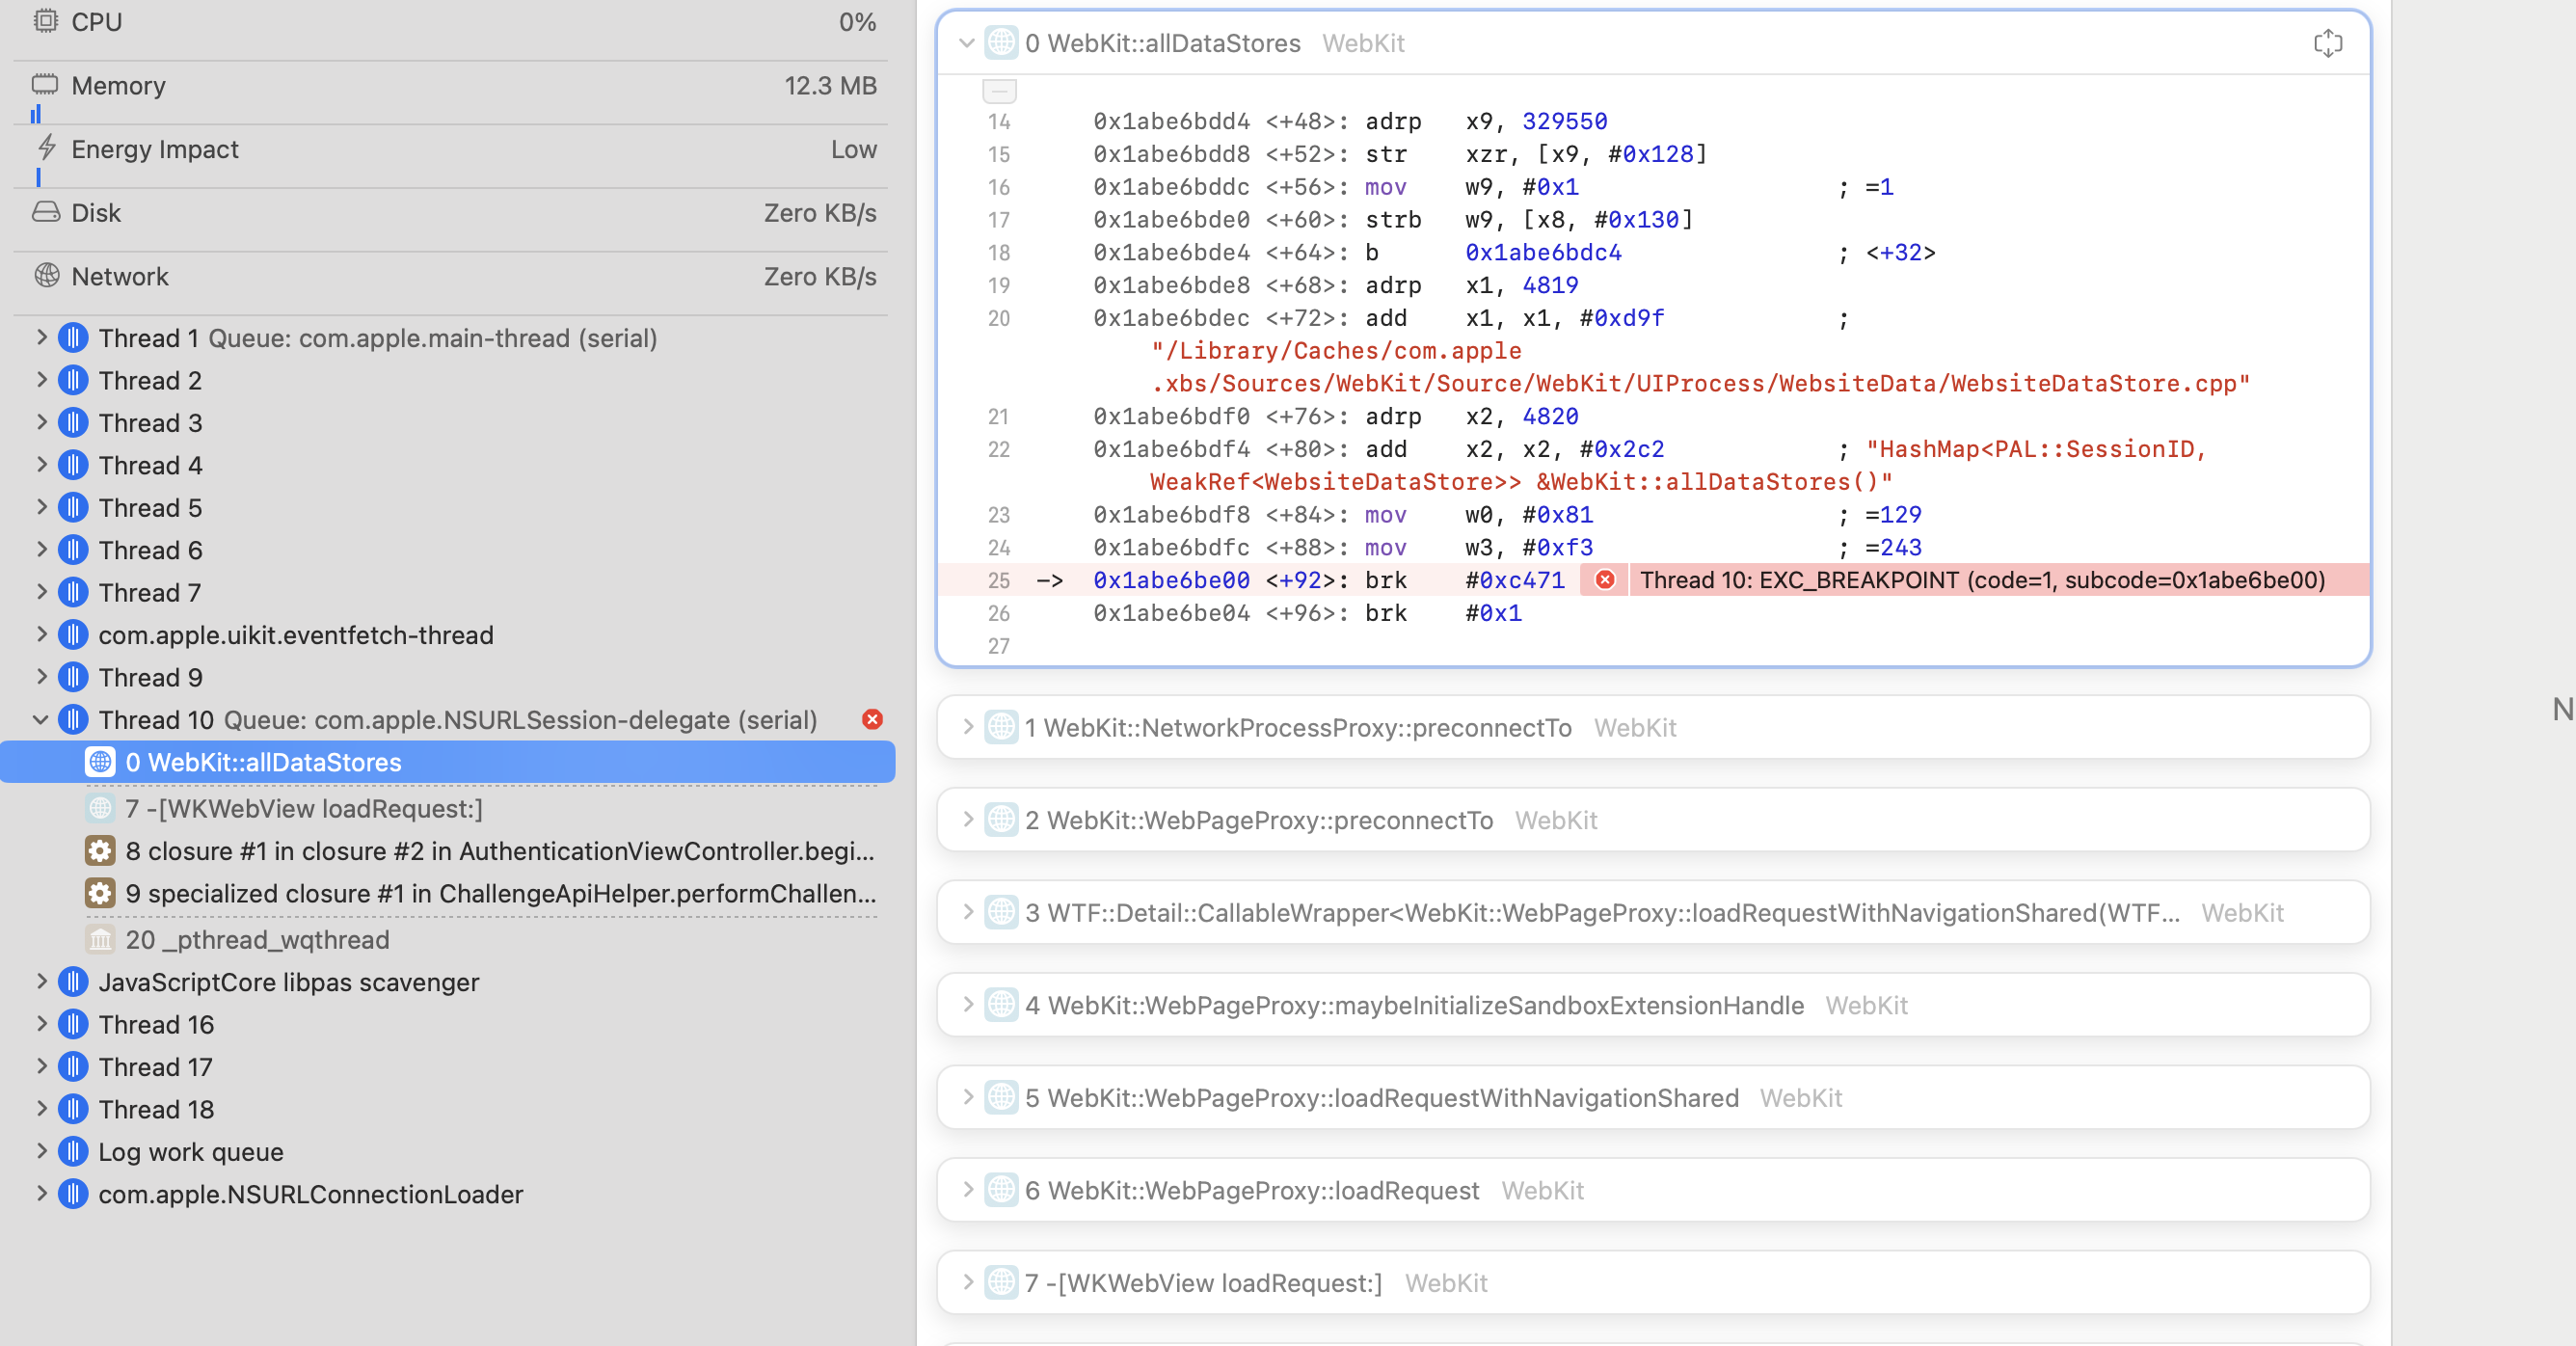The height and width of the screenshot is (1346, 2576).
Task: Click the Disk gauge icon
Action: point(46,212)
